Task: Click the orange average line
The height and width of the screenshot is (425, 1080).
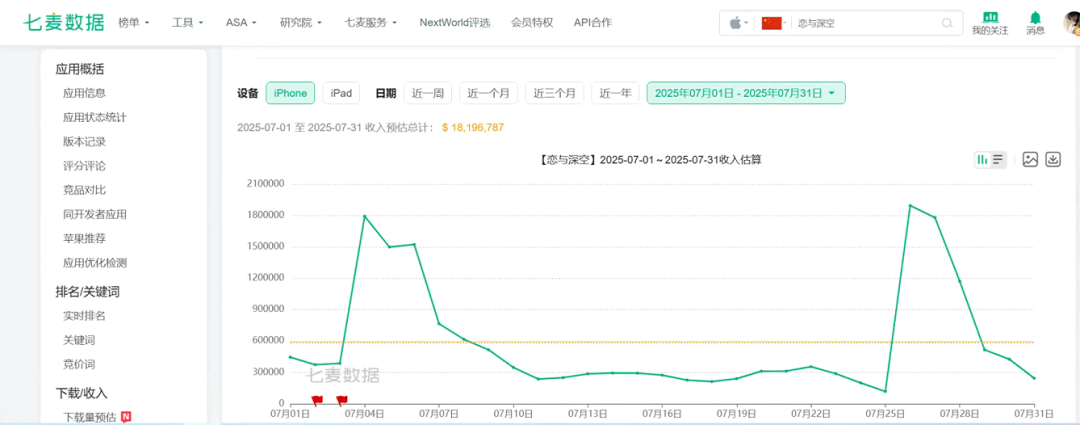Action: [x=662, y=342]
